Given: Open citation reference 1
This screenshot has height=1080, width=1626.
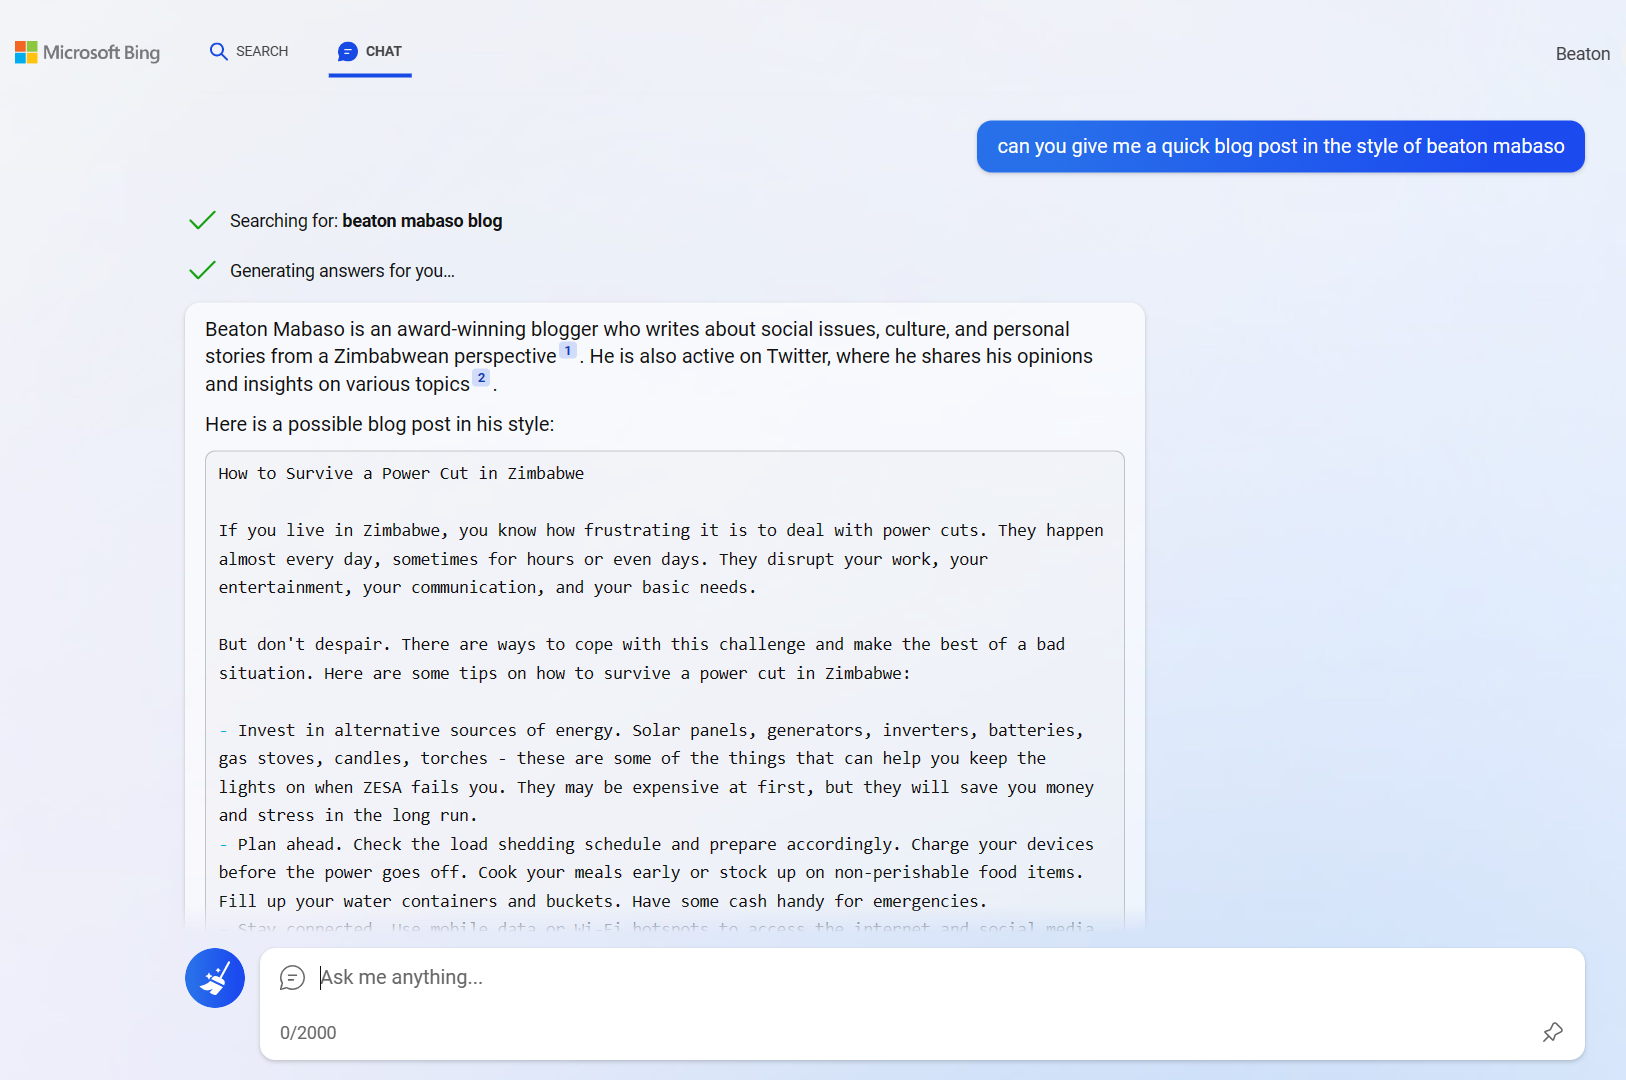Looking at the screenshot, I should tap(568, 351).
